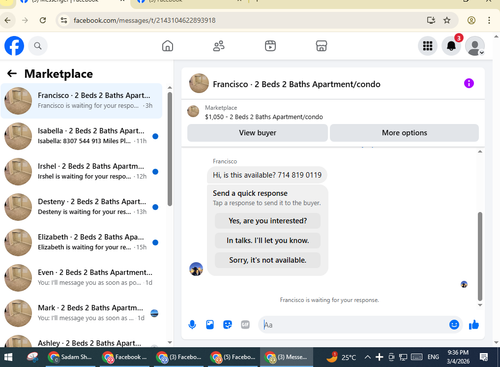Viewport: 500px width, 367px height.
Task: Open Windows Start button
Action: [x=8, y=357]
